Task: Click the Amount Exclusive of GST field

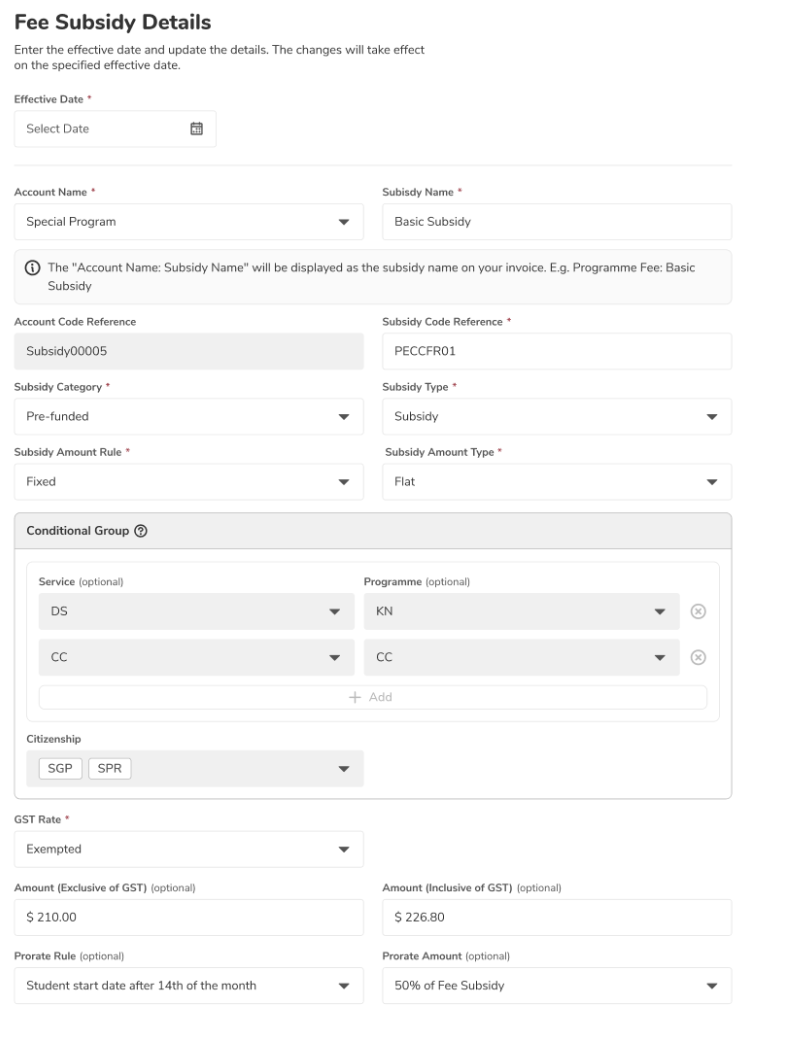Action: 189,917
